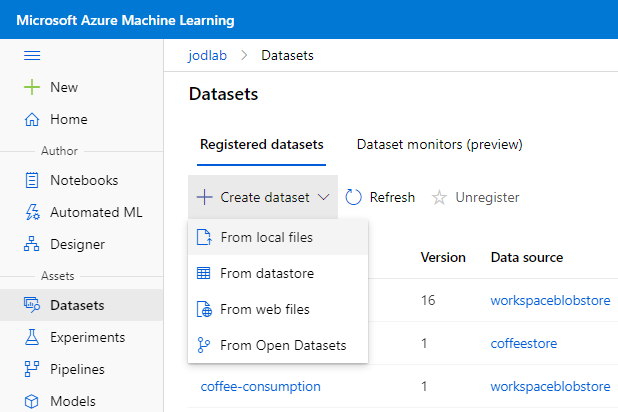618x412 pixels.
Task: Click the coffeestore data source link
Action: coord(523,343)
